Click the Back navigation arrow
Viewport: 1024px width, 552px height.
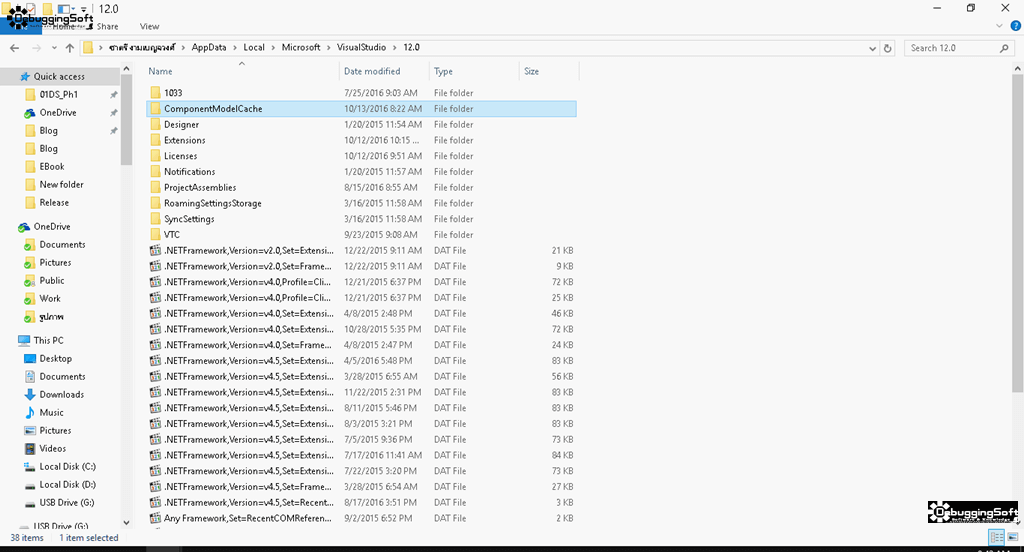pos(14,48)
